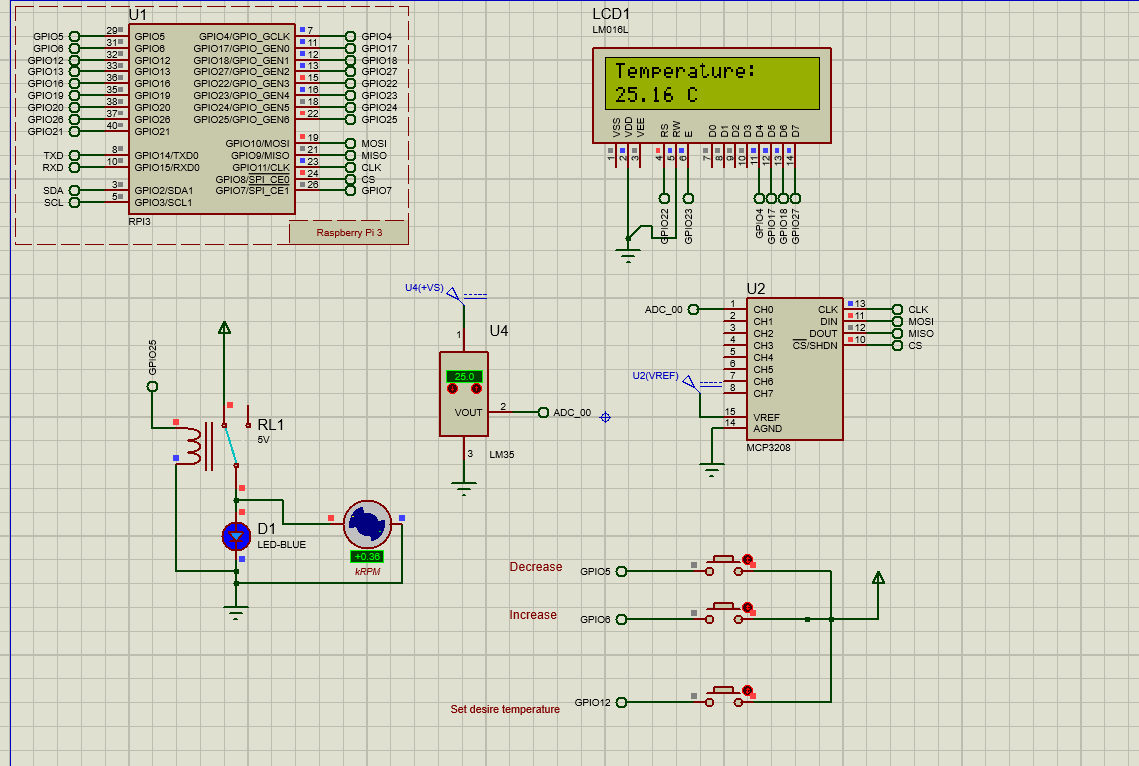Click the VREF pin label on MCP3208
This screenshot has height=766, width=1139.
pyautogui.click(x=766, y=417)
